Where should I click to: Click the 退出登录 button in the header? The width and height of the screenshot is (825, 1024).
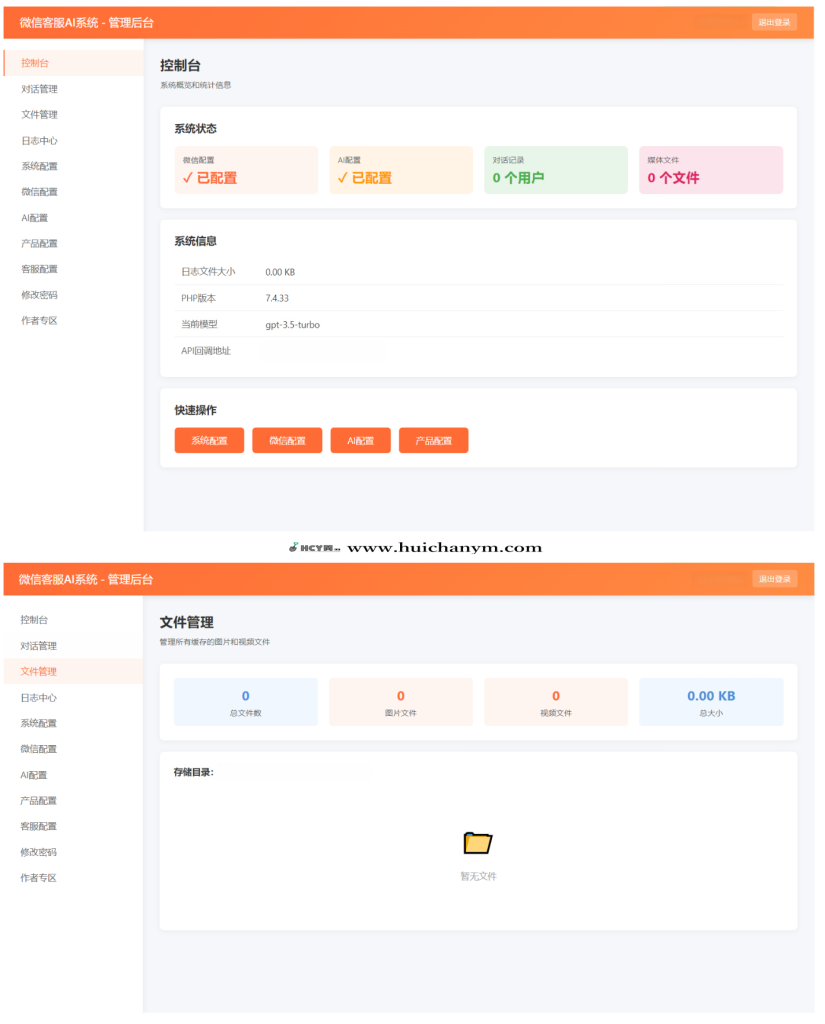(x=775, y=21)
